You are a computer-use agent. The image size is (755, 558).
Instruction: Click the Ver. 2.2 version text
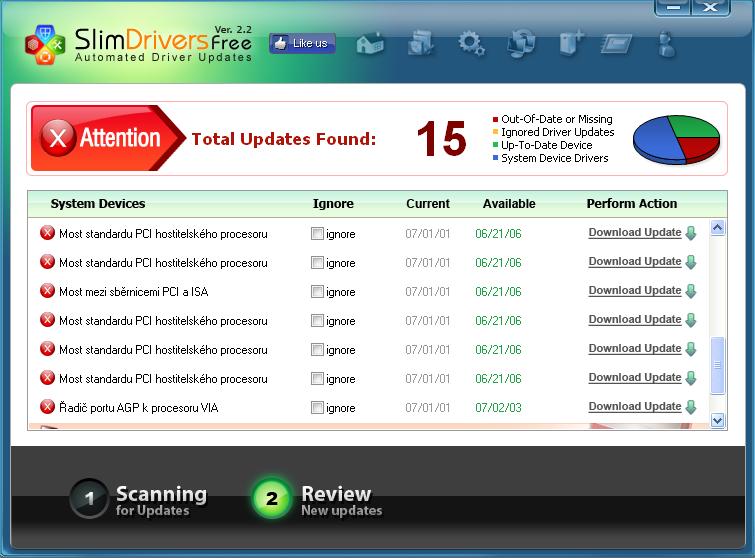pos(233,29)
